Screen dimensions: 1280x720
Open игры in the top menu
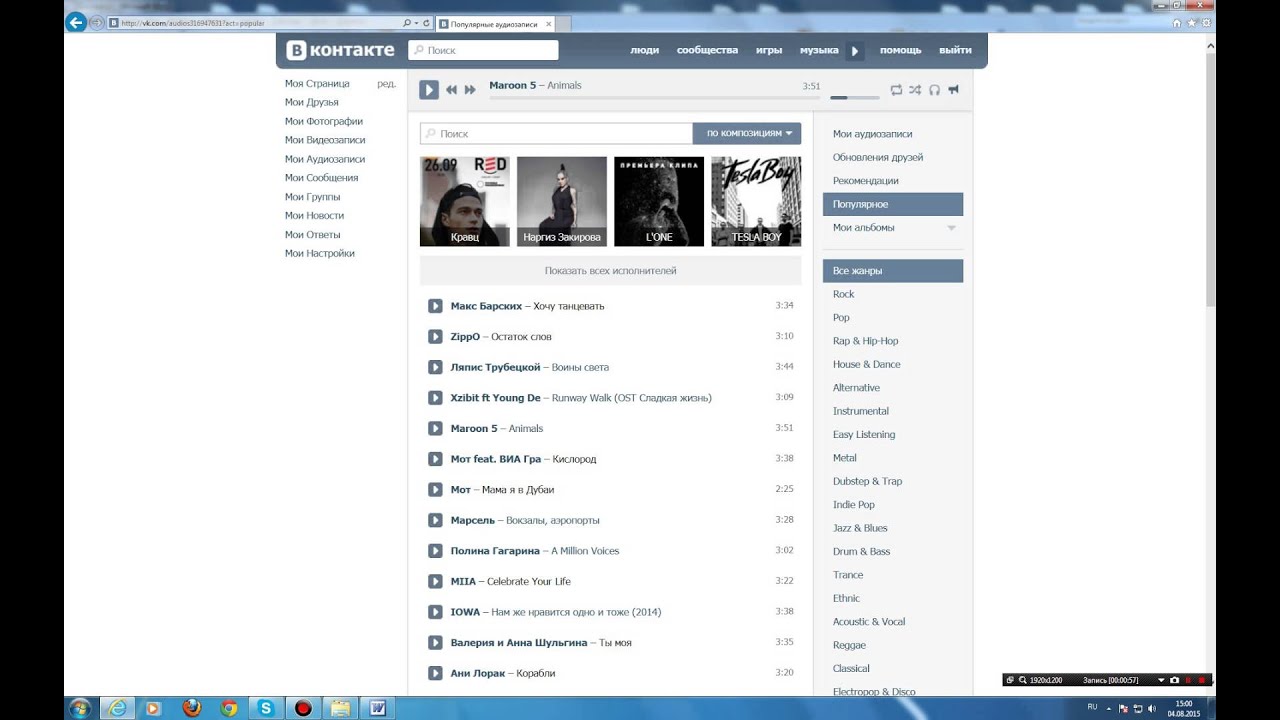click(x=769, y=50)
